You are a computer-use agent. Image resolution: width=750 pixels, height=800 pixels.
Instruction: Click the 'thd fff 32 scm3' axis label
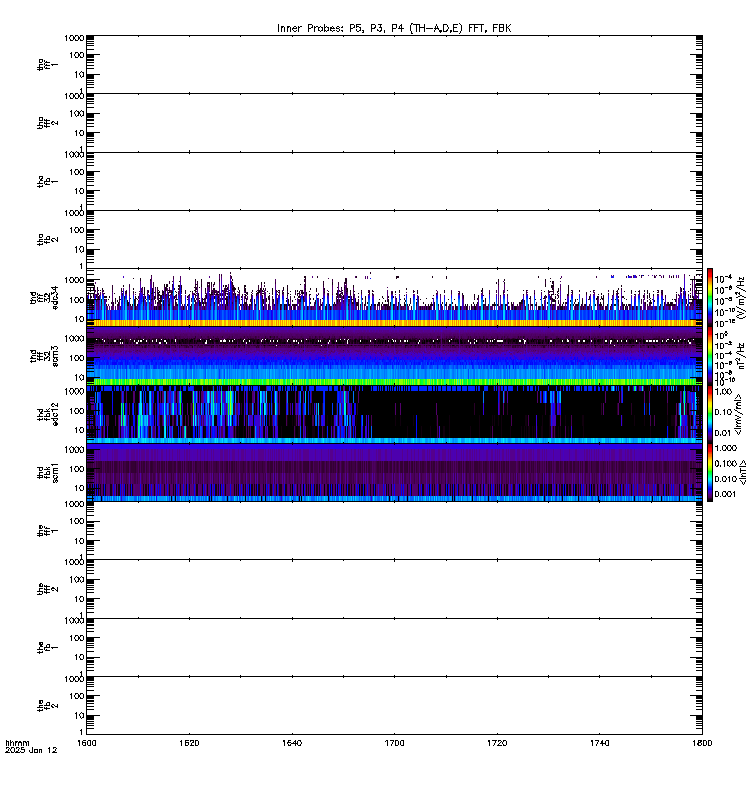[44, 356]
